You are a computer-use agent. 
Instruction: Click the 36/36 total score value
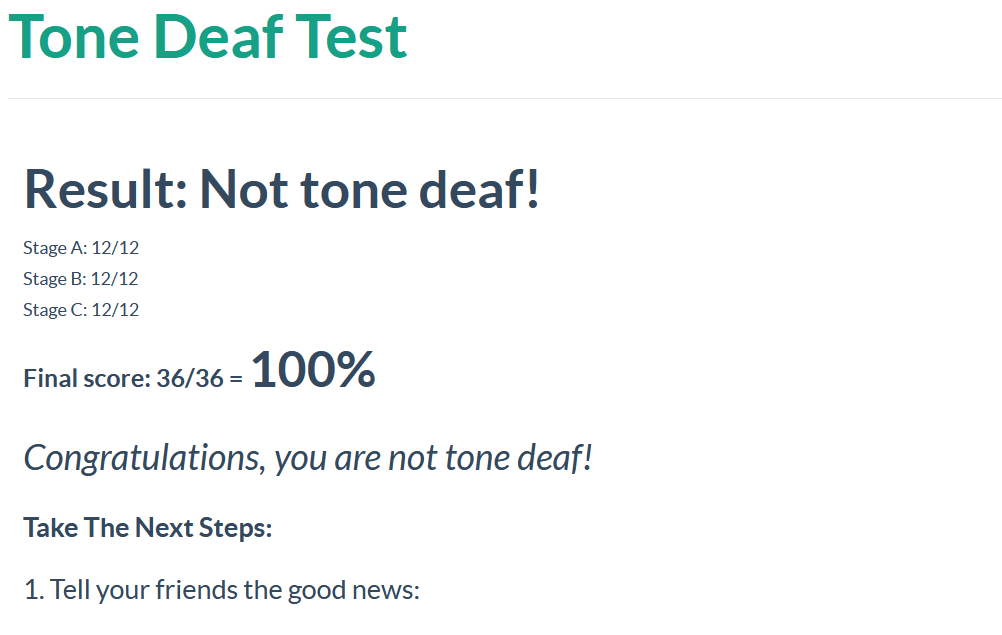(190, 378)
